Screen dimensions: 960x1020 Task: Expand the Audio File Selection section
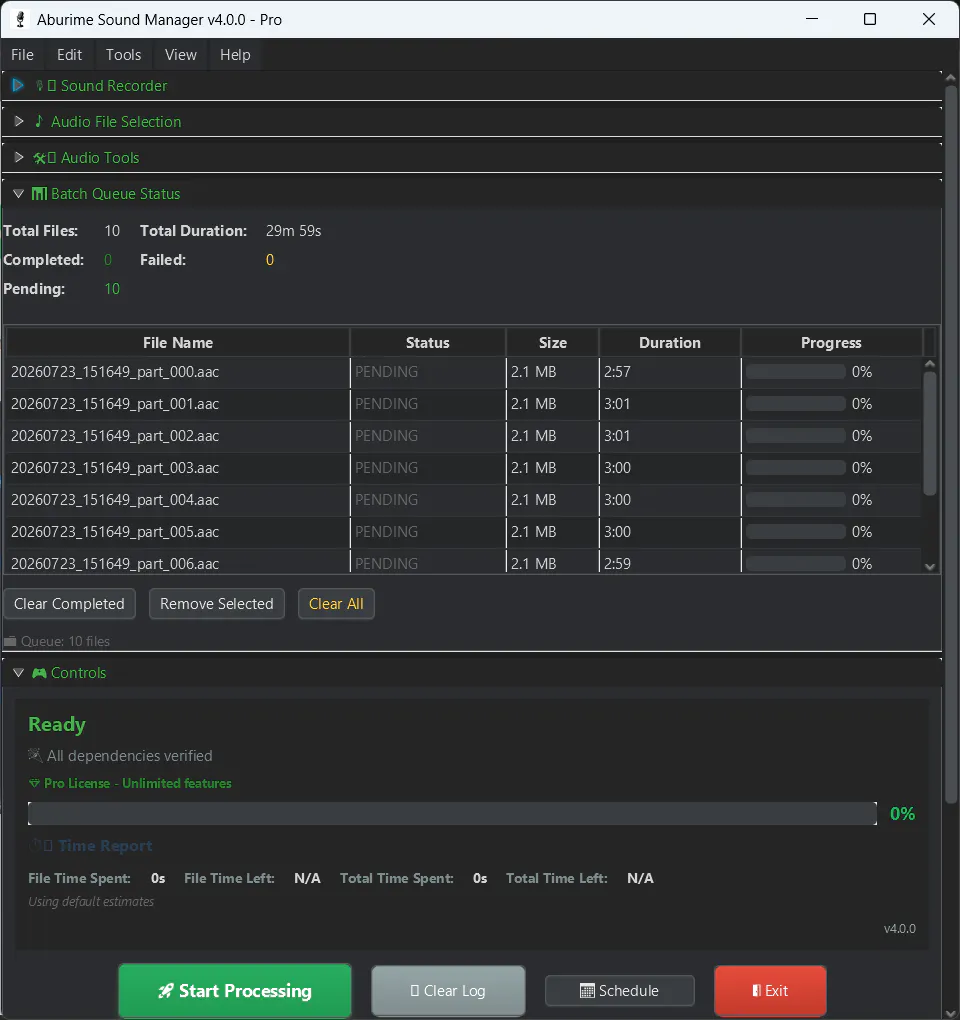click(x=19, y=122)
